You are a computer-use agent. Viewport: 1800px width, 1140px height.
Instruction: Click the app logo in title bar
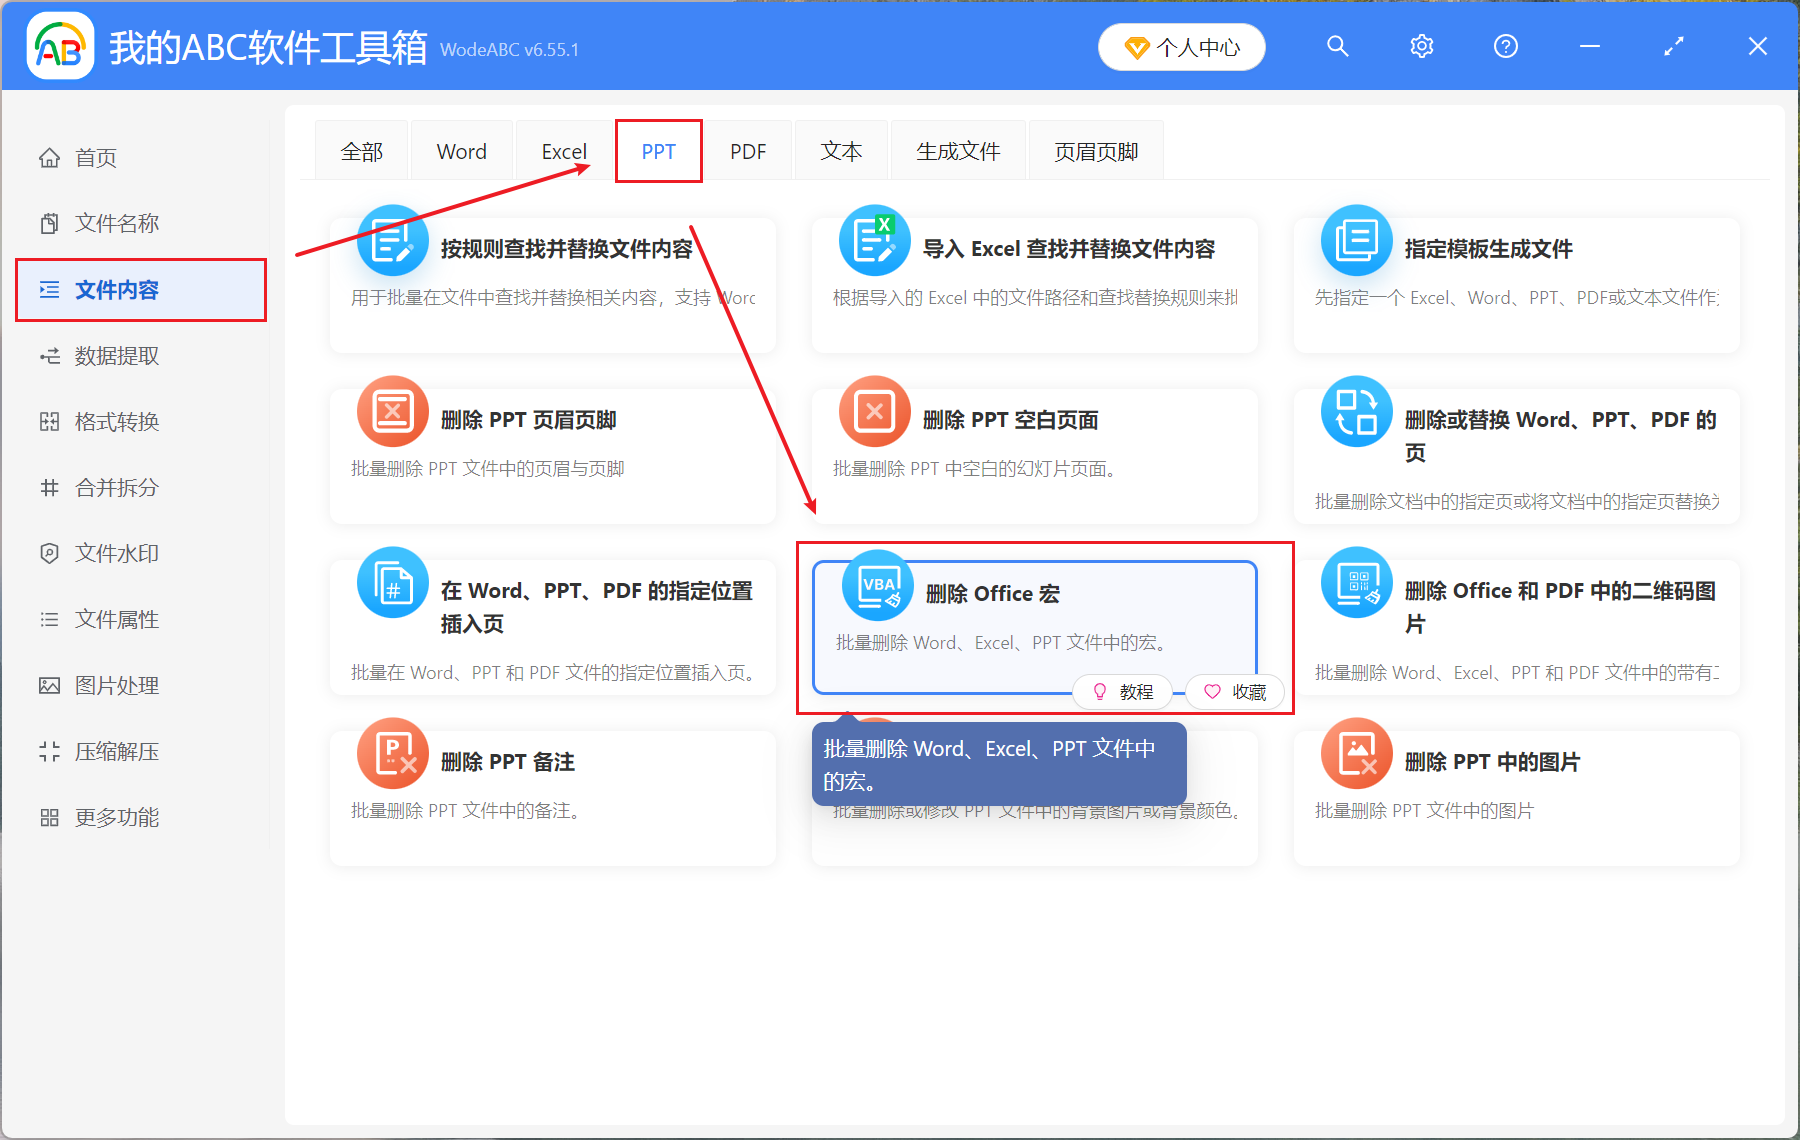(60, 46)
